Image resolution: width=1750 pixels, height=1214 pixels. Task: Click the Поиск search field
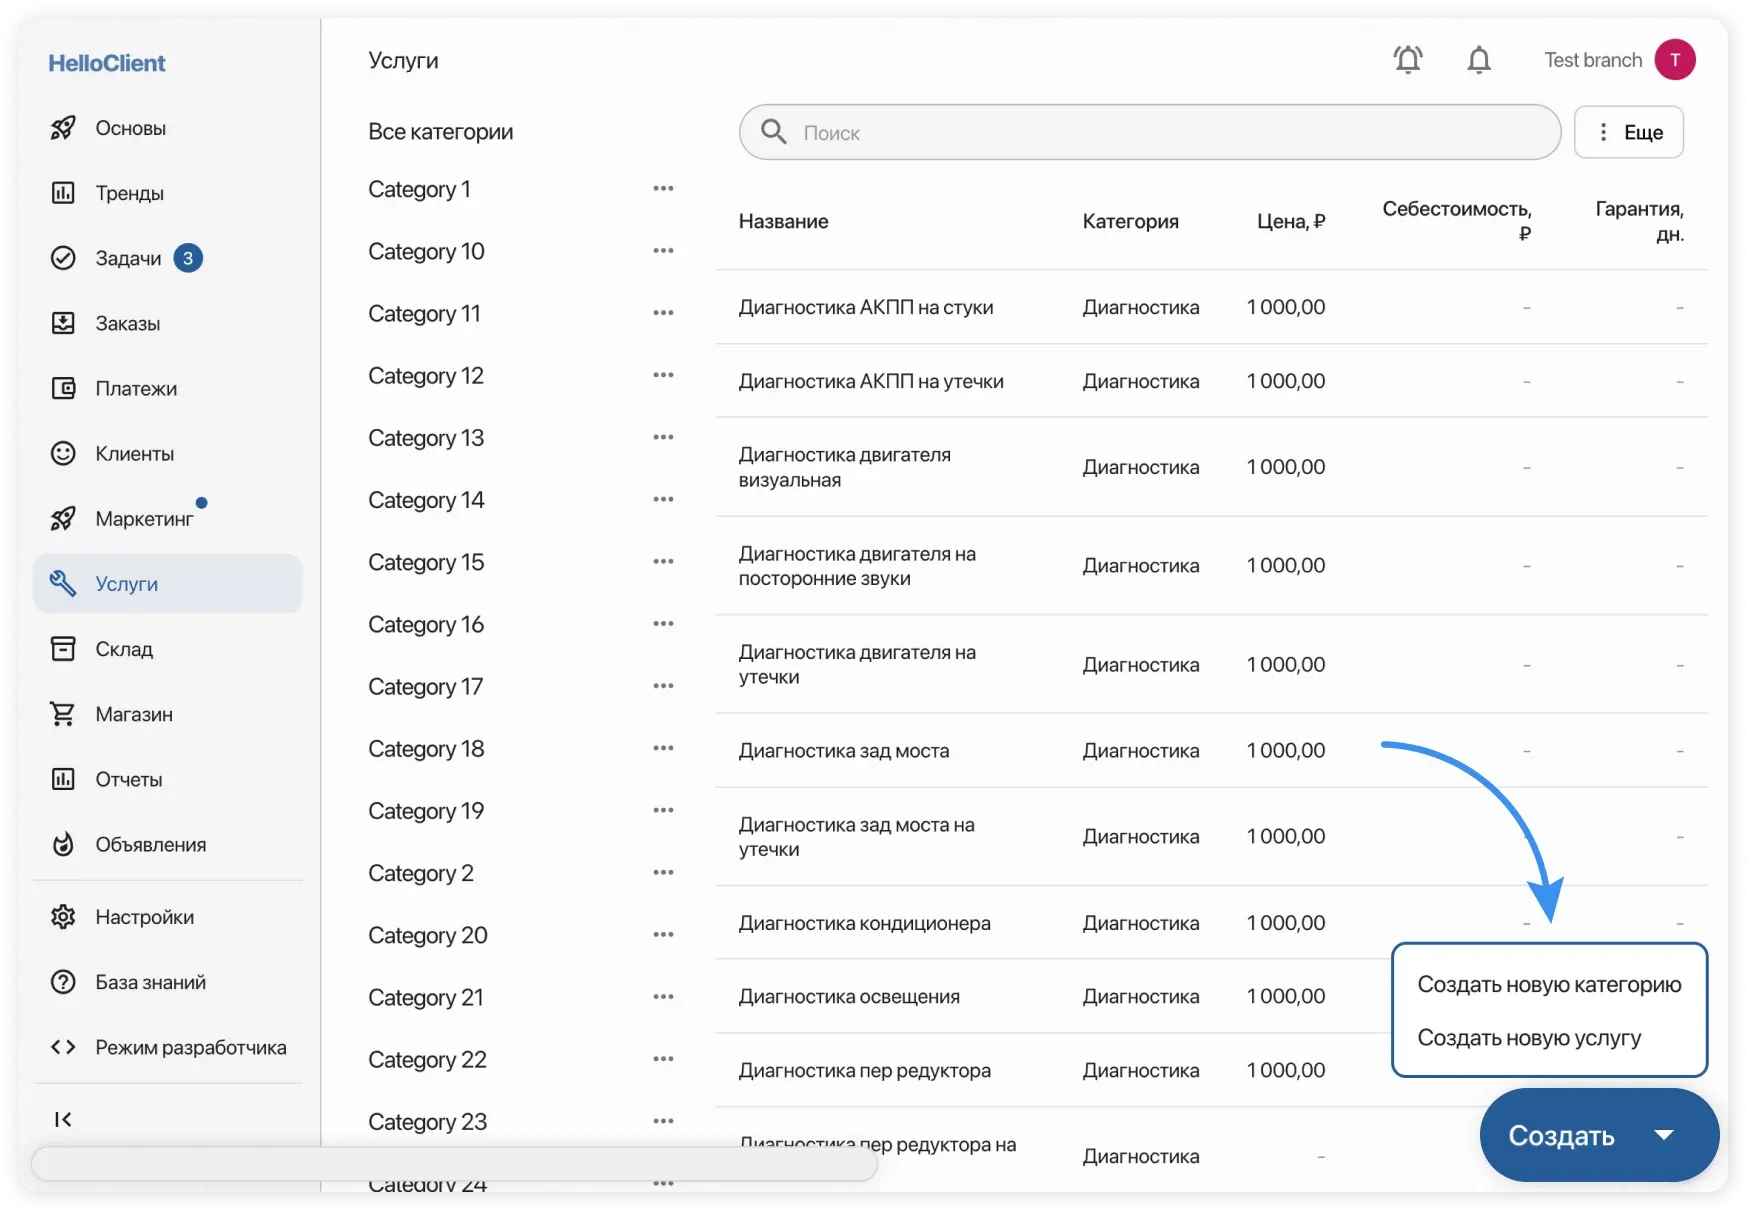tap(1150, 132)
